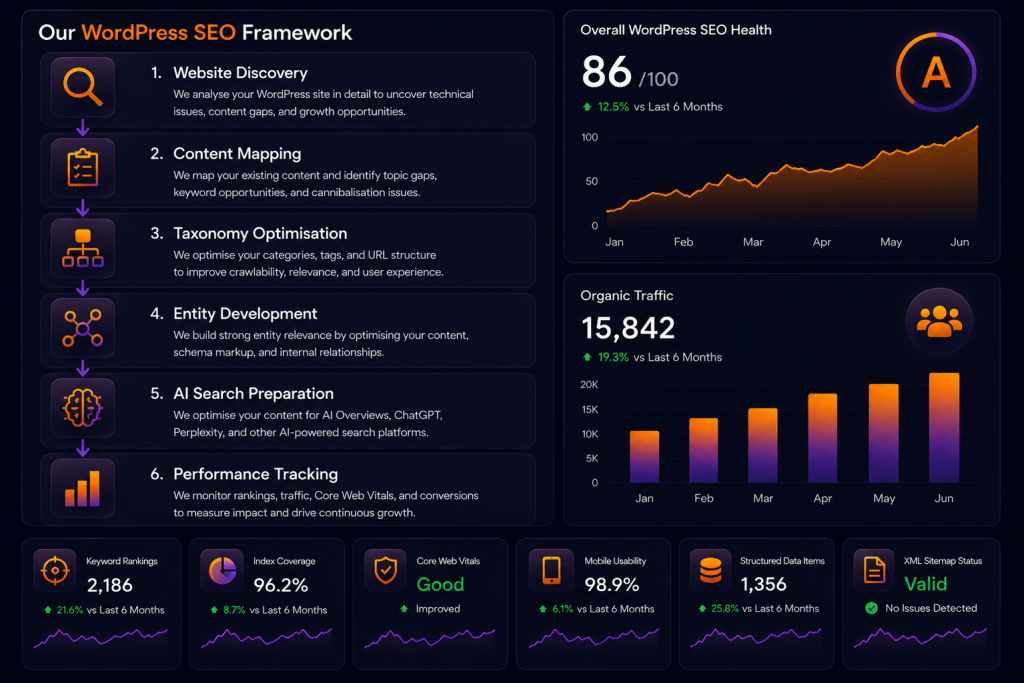Viewport: 1024px width, 683px height.
Task: Click the green checkmark beside No Issues Detected
Action: coord(871,608)
